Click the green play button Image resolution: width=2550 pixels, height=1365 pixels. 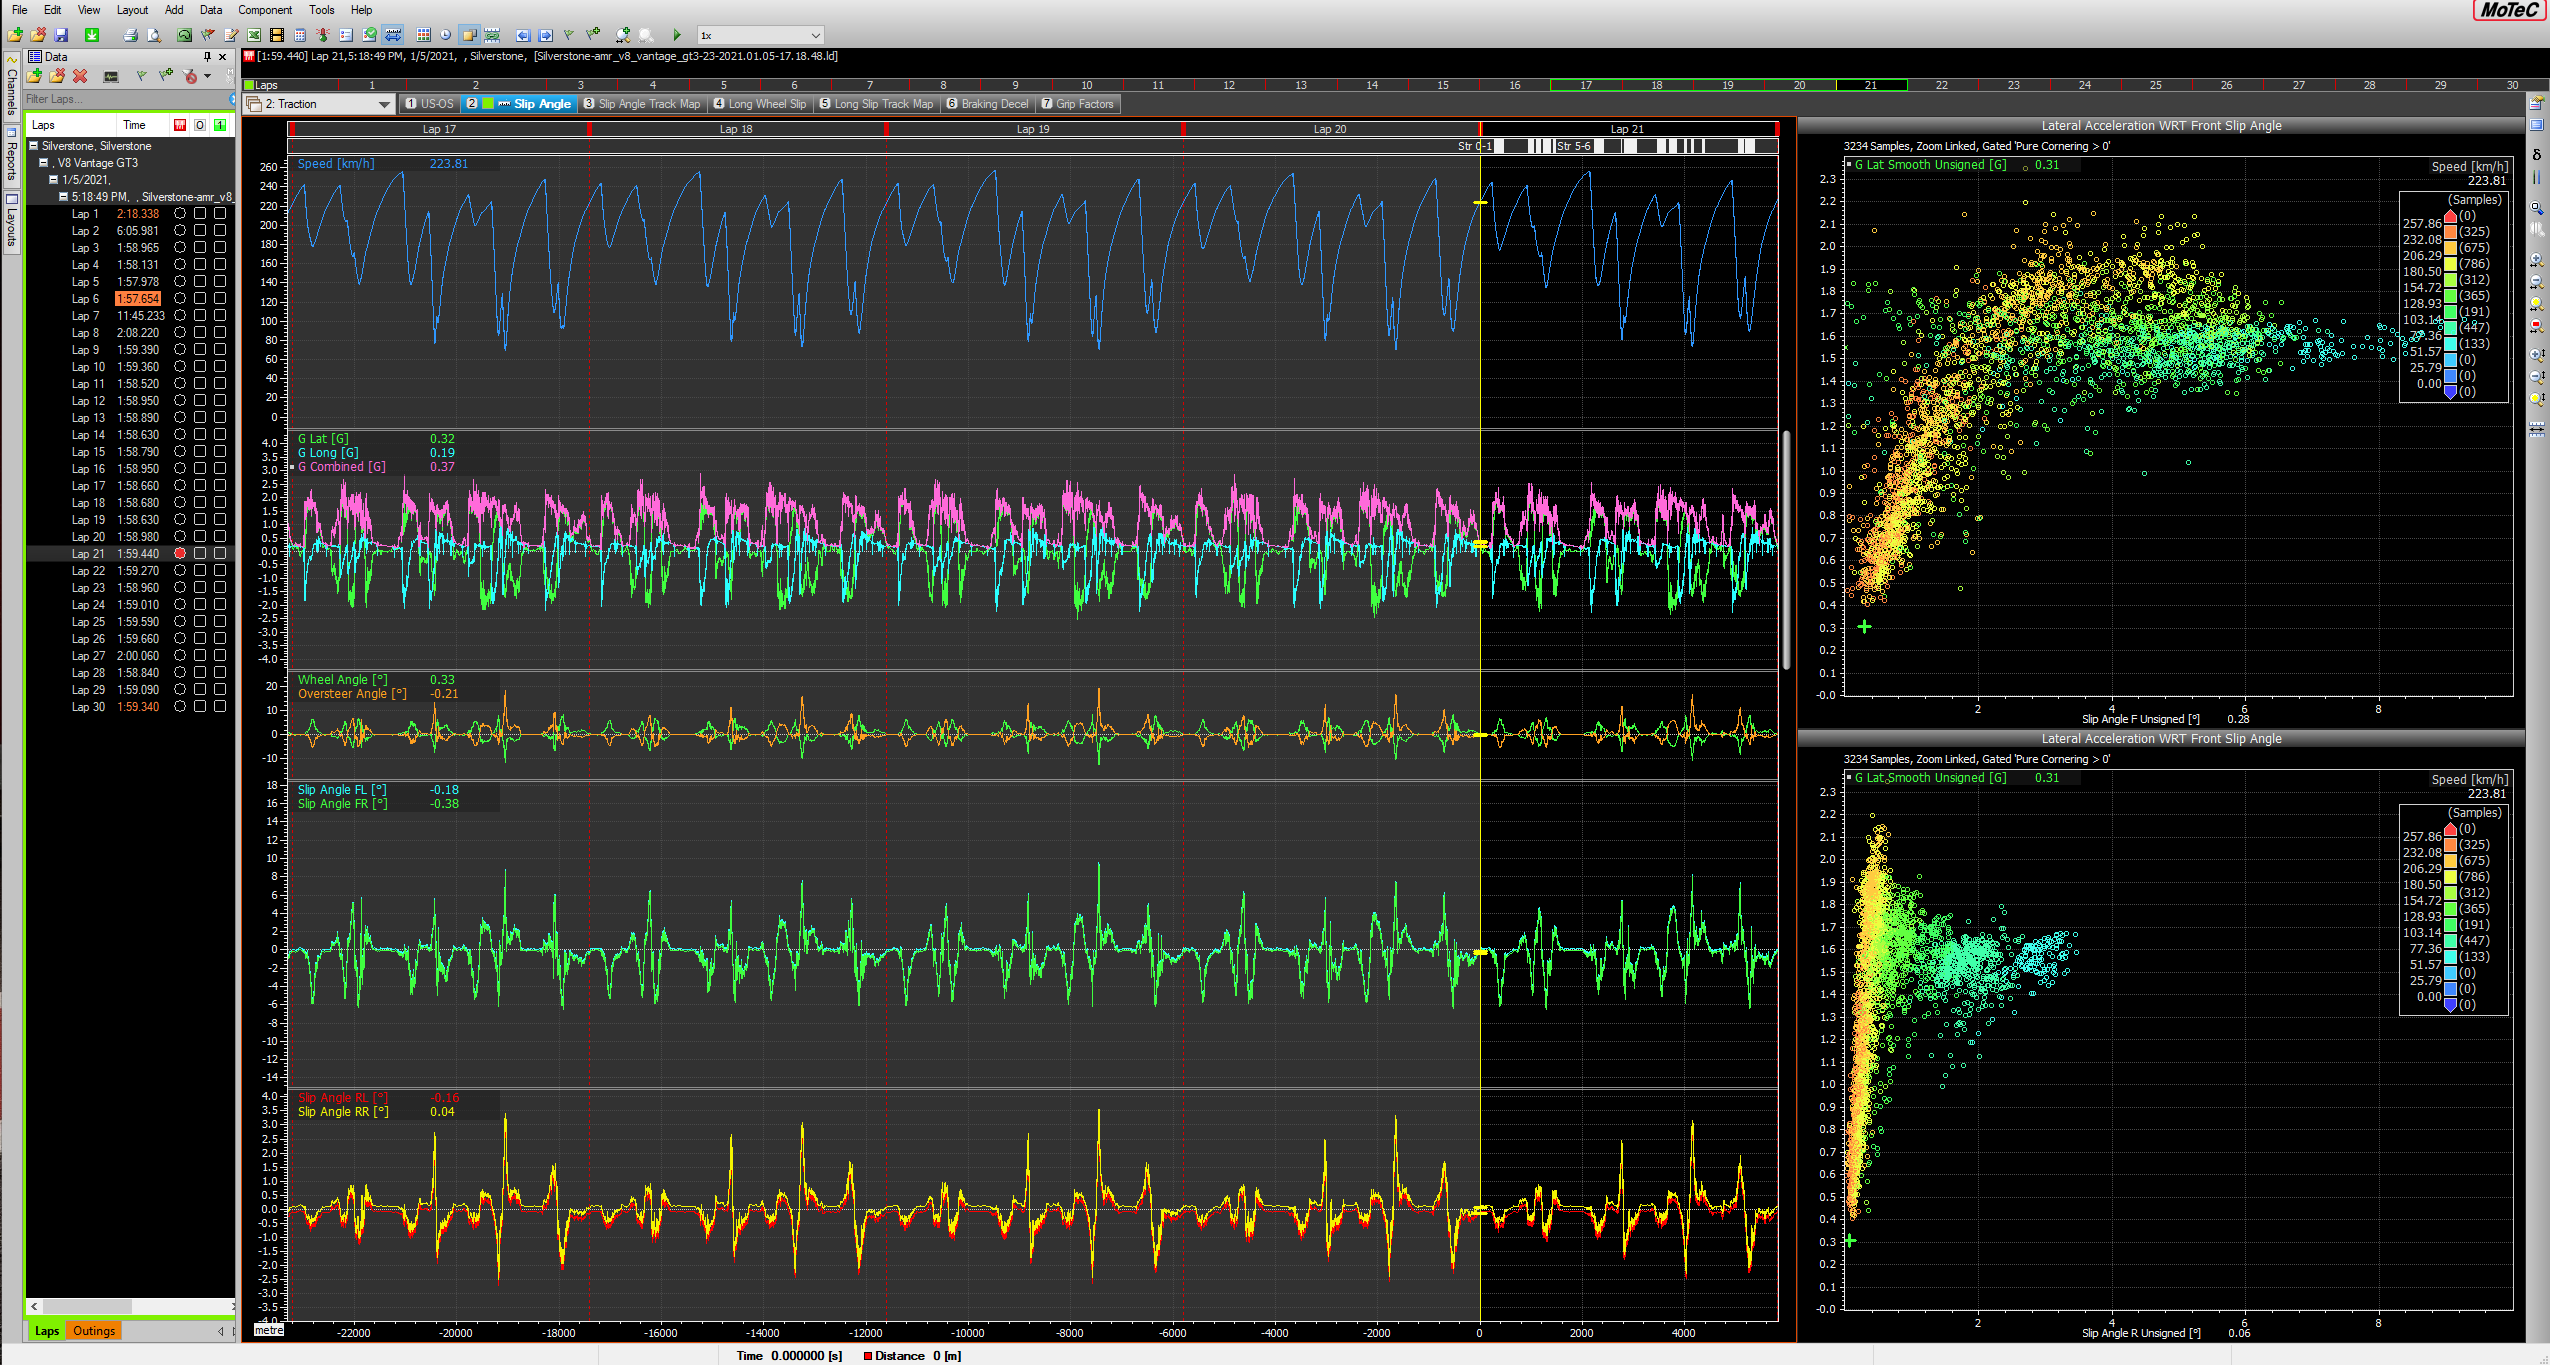click(677, 35)
